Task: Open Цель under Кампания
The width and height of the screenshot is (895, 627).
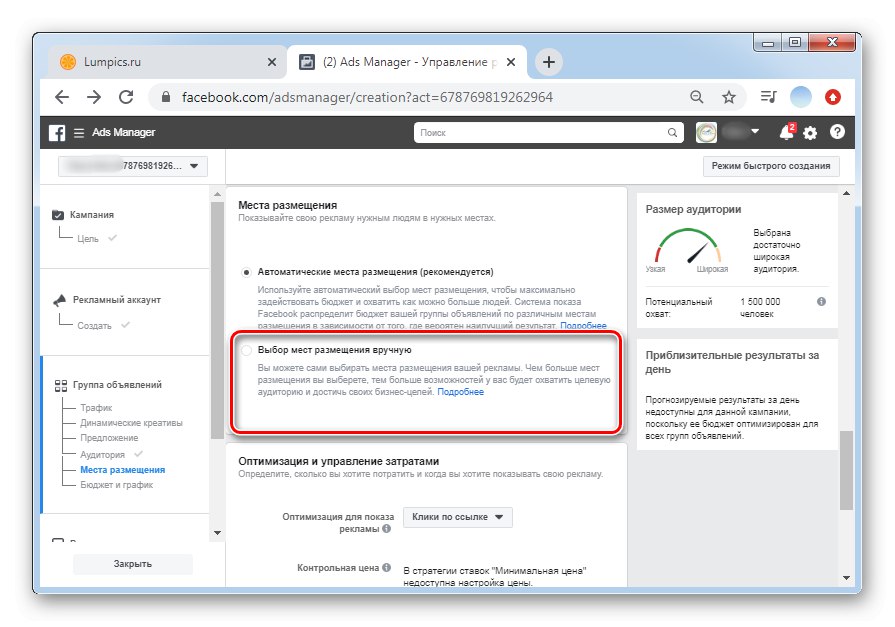Action: [x=88, y=239]
